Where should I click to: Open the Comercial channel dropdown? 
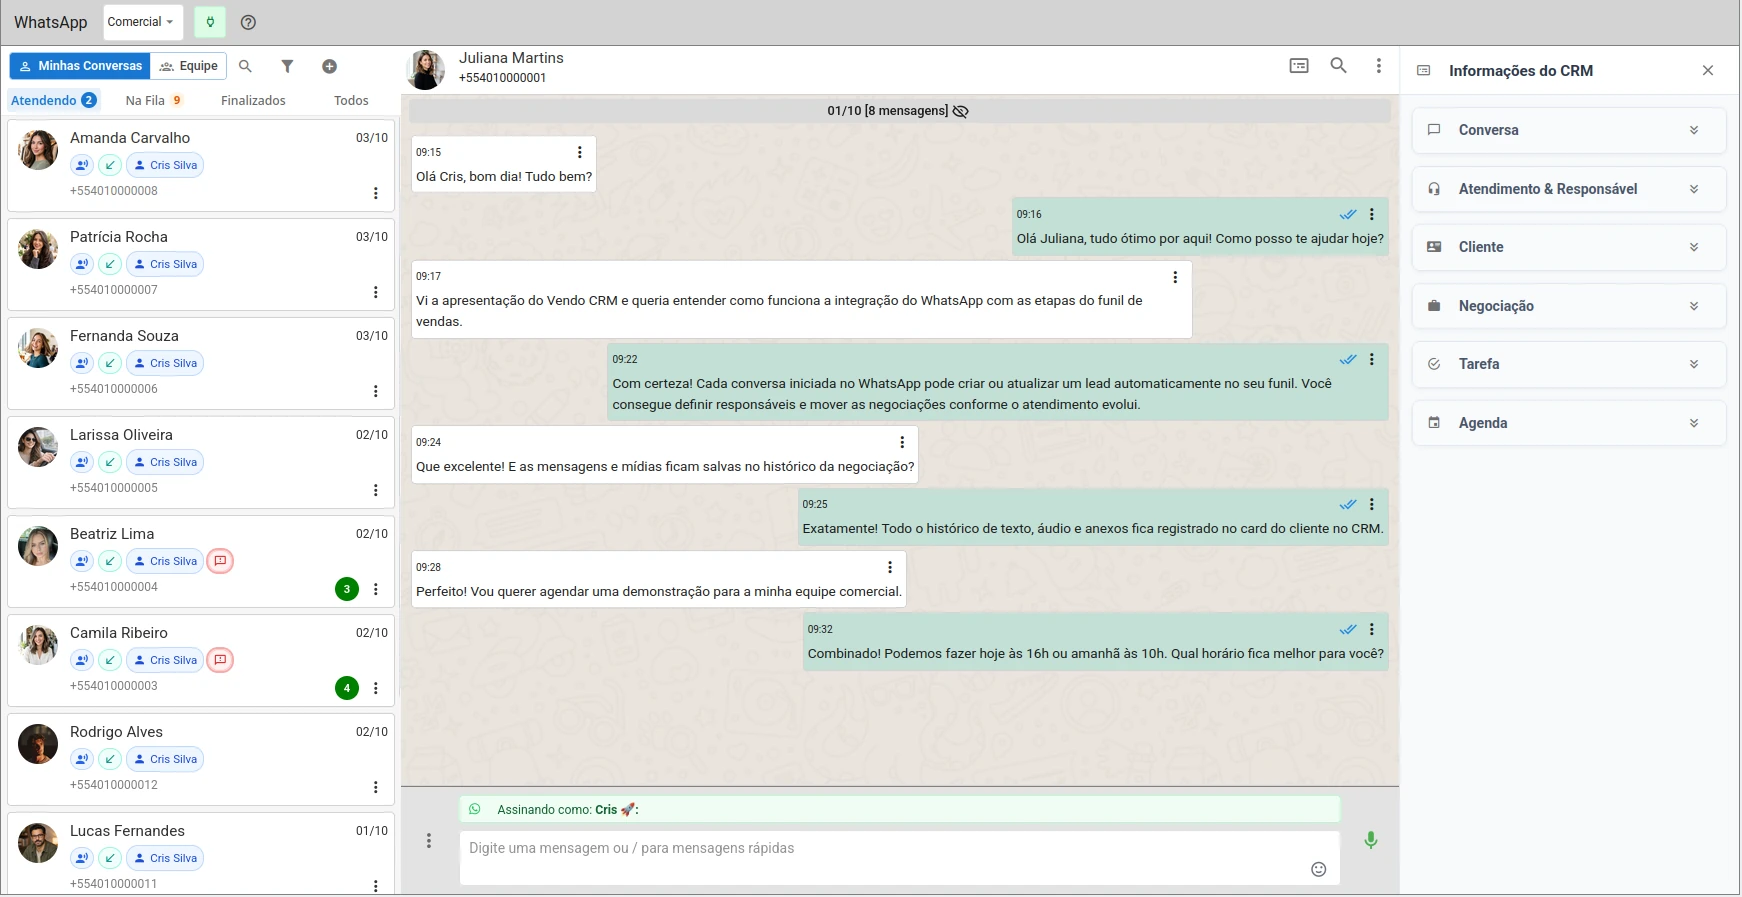(x=141, y=22)
